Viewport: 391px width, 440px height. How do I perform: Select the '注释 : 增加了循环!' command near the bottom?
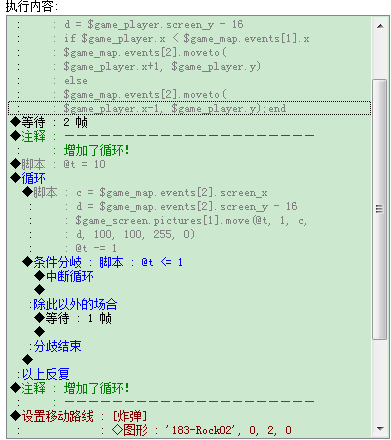coord(69,388)
